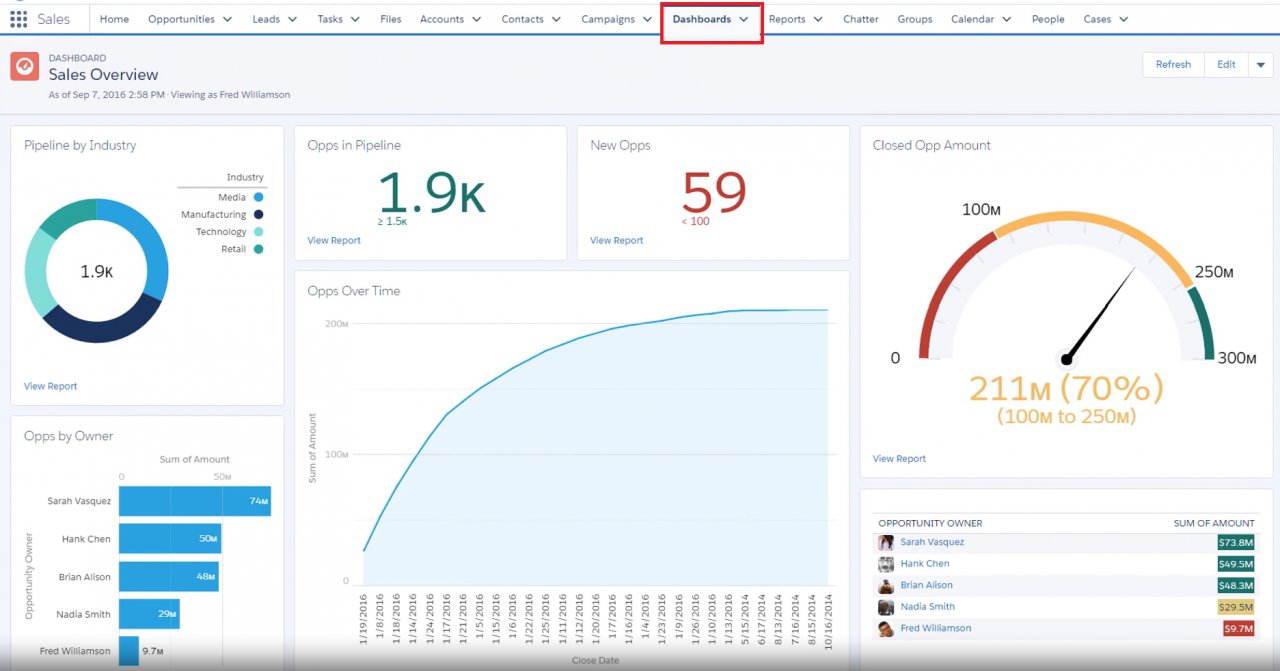Viewport: 1280px width, 671px height.
Task: Open the Opportunities dropdown arrow
Action: pyautogui.click(x=228, y=18)
